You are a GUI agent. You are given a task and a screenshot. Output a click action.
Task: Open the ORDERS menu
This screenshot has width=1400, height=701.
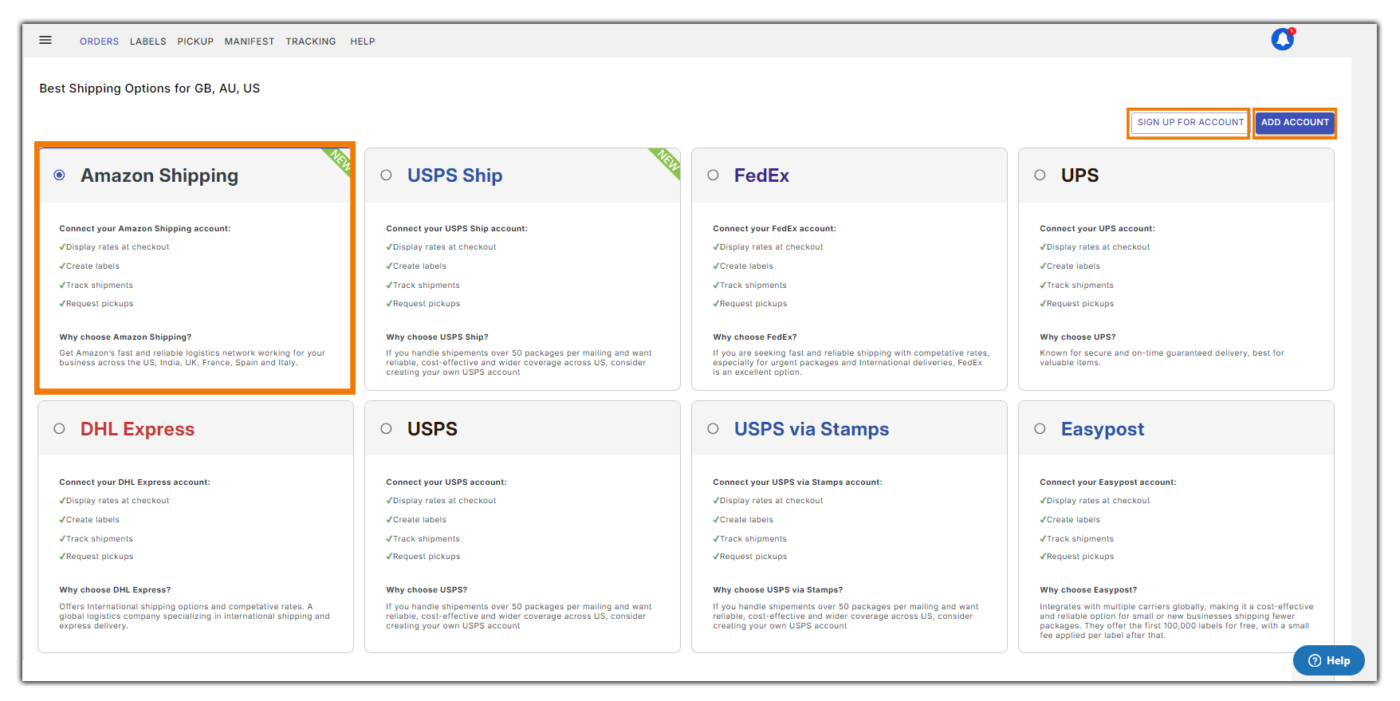[x=99, y=42]
